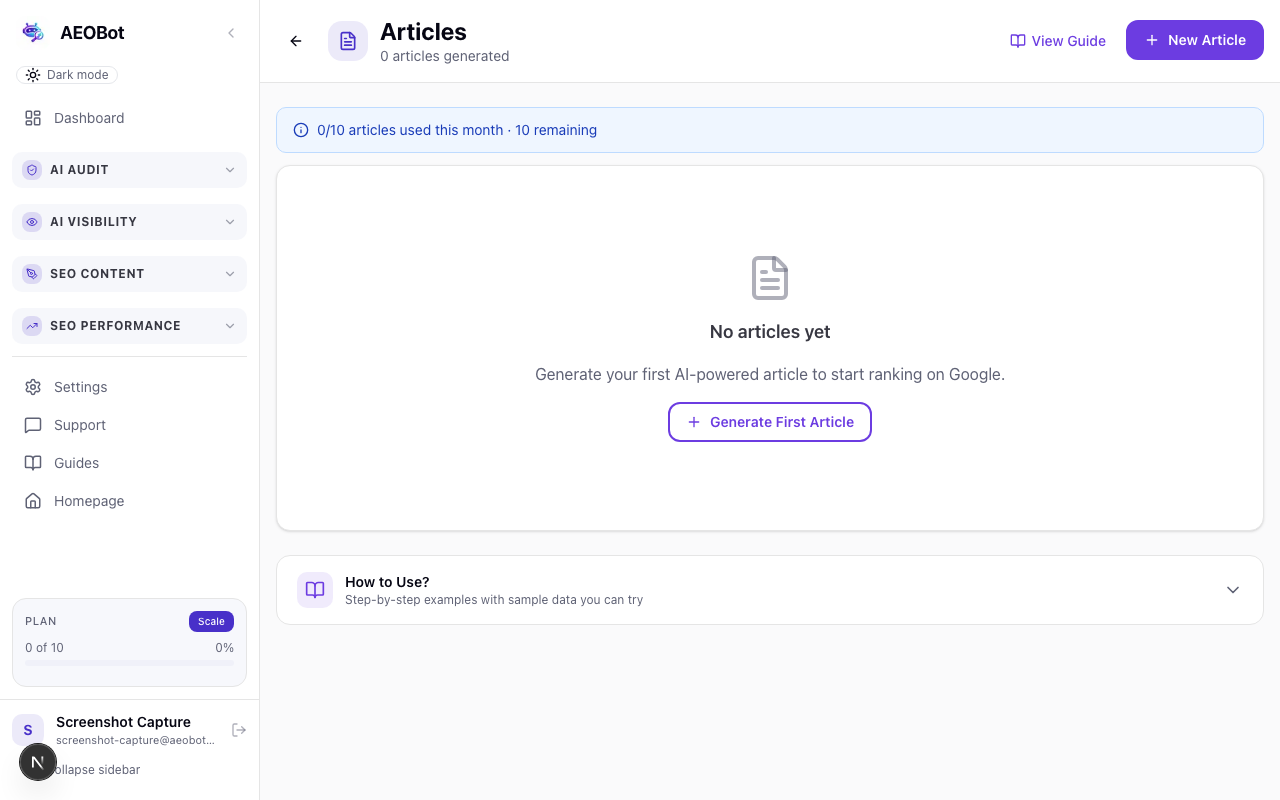Click the Guides book icon in sidebar
The width and height of the screenshot is (1280, 800).
pos(33,463)
